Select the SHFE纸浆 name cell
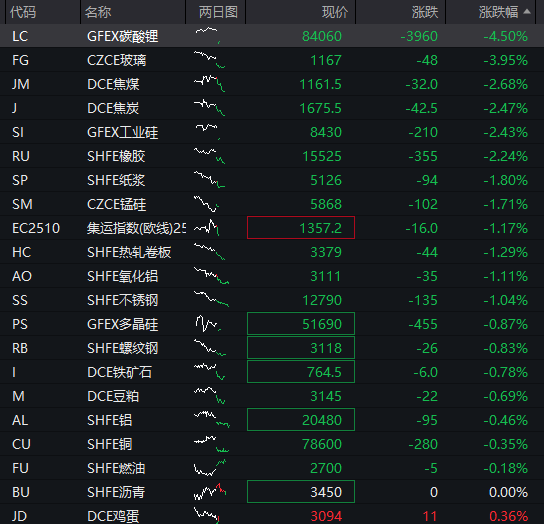This screenshot has width=544, height=524. coord(116,180)
